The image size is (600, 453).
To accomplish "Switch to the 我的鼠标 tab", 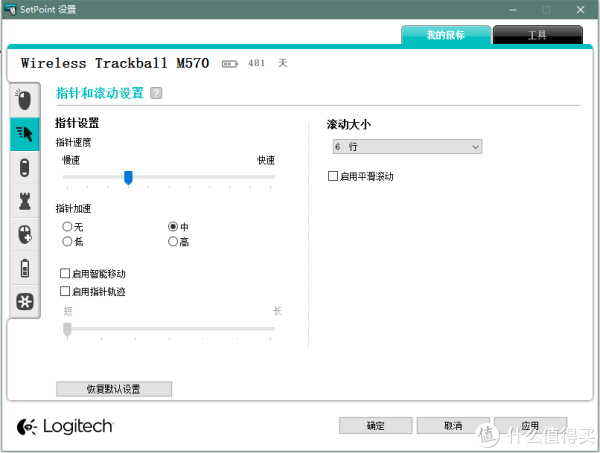I will point(447,35).
